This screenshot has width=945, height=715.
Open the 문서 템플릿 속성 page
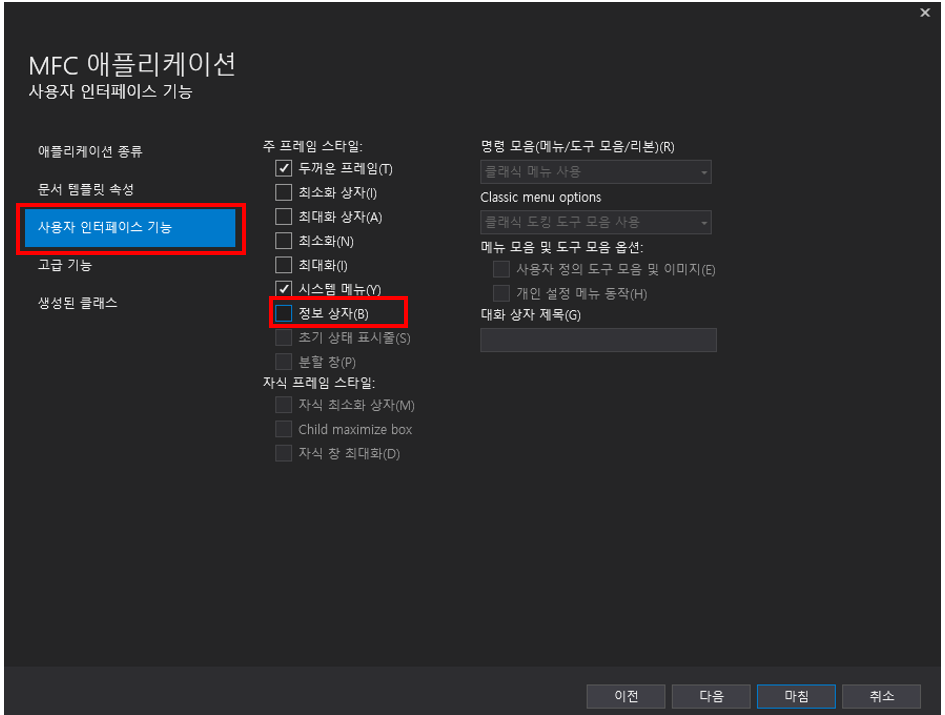(x=86, y=189)
